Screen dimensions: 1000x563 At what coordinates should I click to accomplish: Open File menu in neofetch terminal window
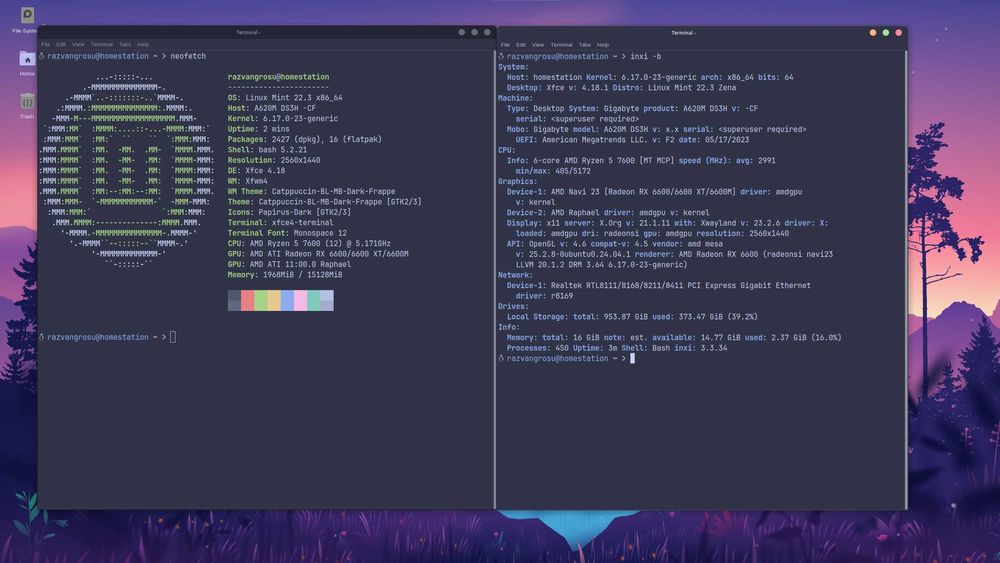pyautogui.click(x=45, y=45)
